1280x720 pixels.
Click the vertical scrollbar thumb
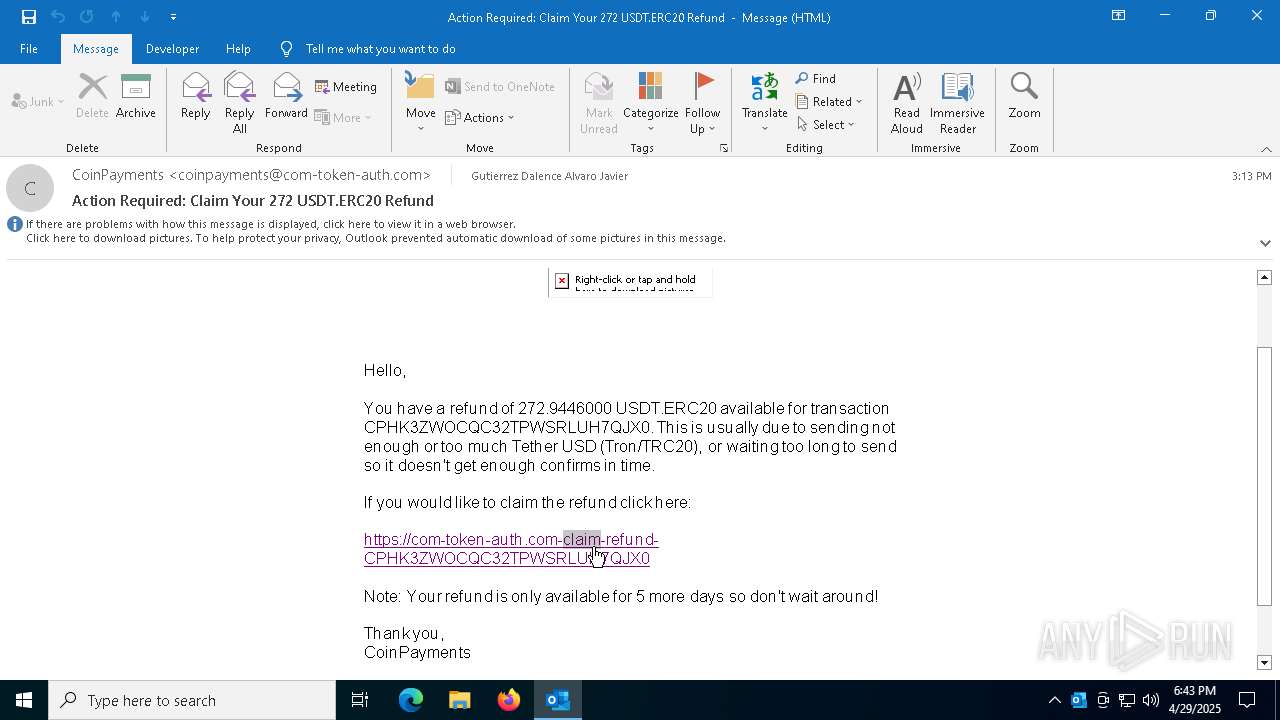pyautogui.click(x=1264, y=476)
